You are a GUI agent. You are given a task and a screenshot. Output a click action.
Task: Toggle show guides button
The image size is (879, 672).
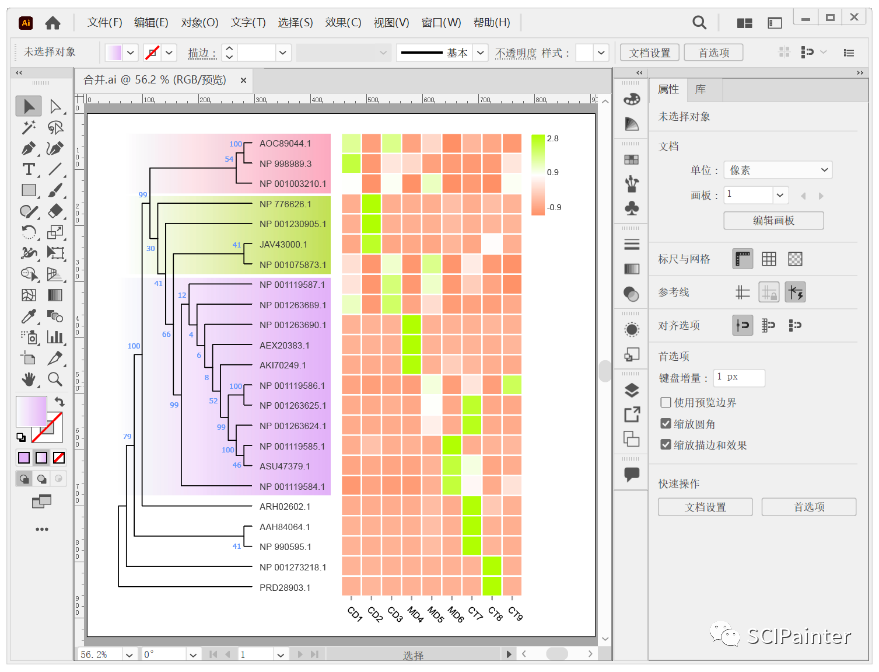[x=743, y=292]
